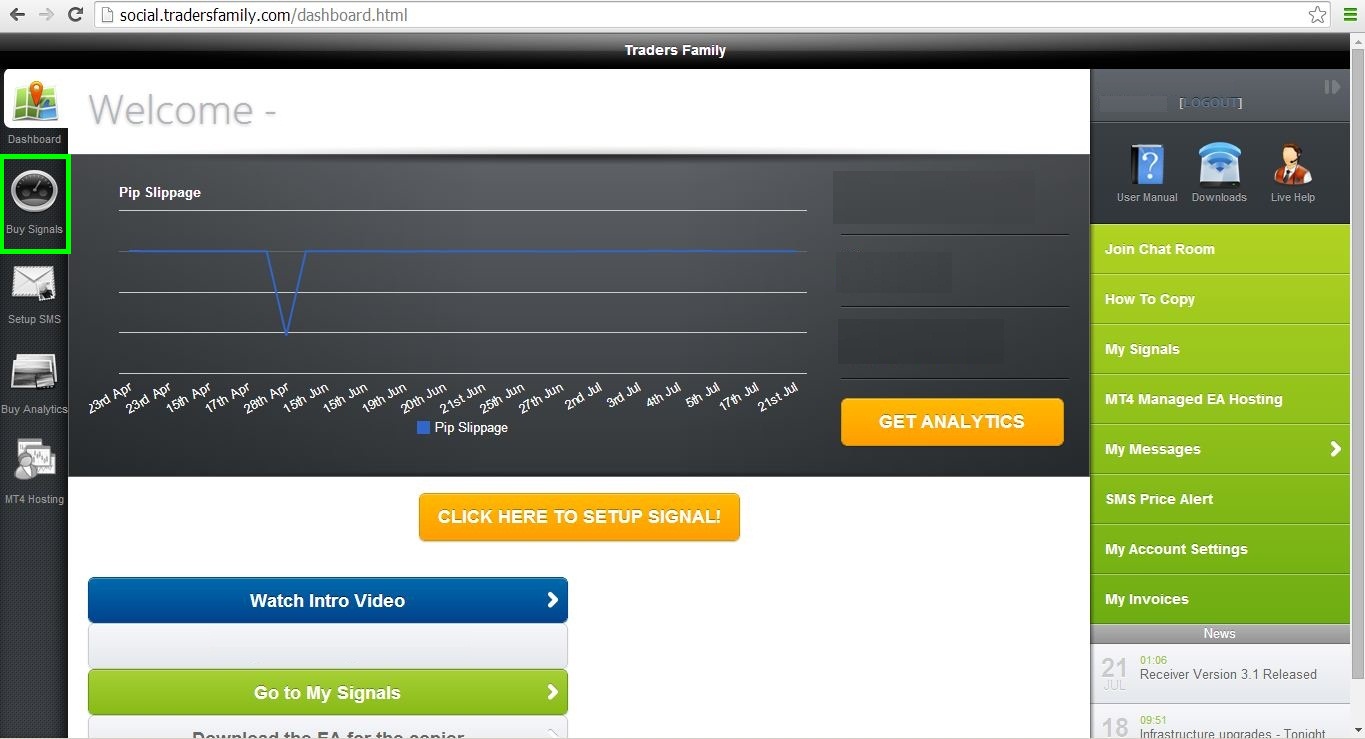1365x739 pixels.
Task: Open MT4 Managed EA Hosting item
Action: point(1220,399)
